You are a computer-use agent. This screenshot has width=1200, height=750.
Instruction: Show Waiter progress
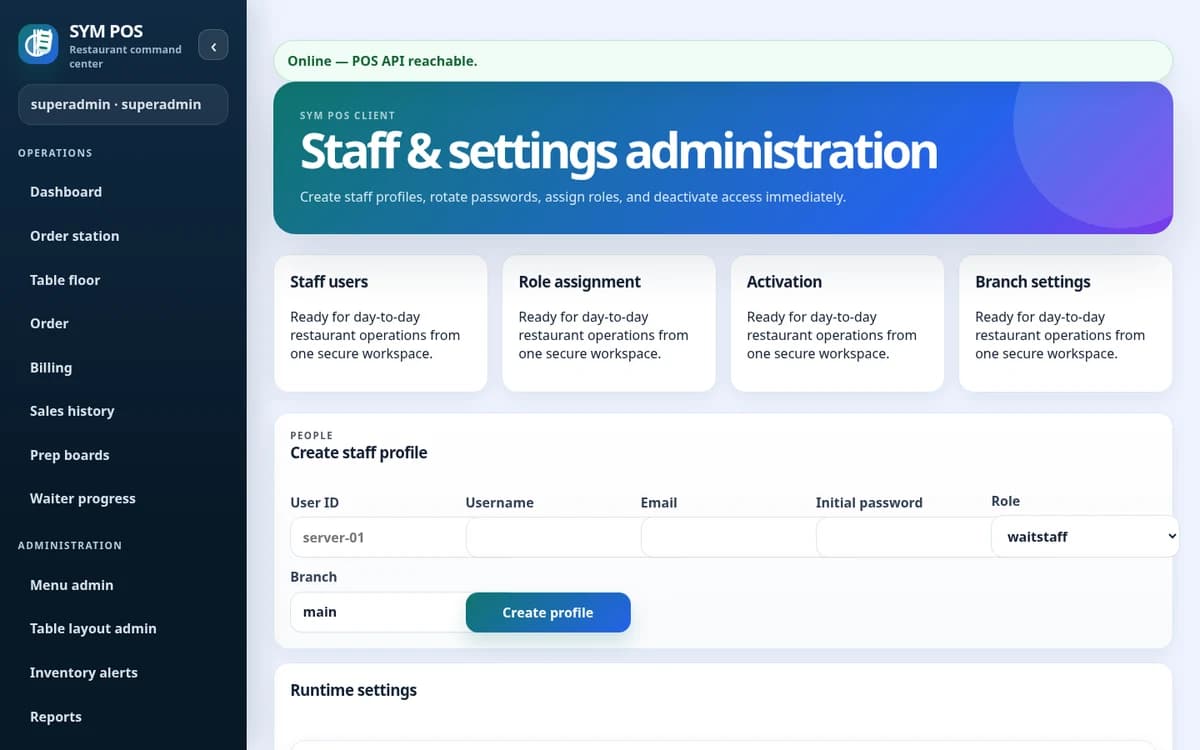click(123, 498)
